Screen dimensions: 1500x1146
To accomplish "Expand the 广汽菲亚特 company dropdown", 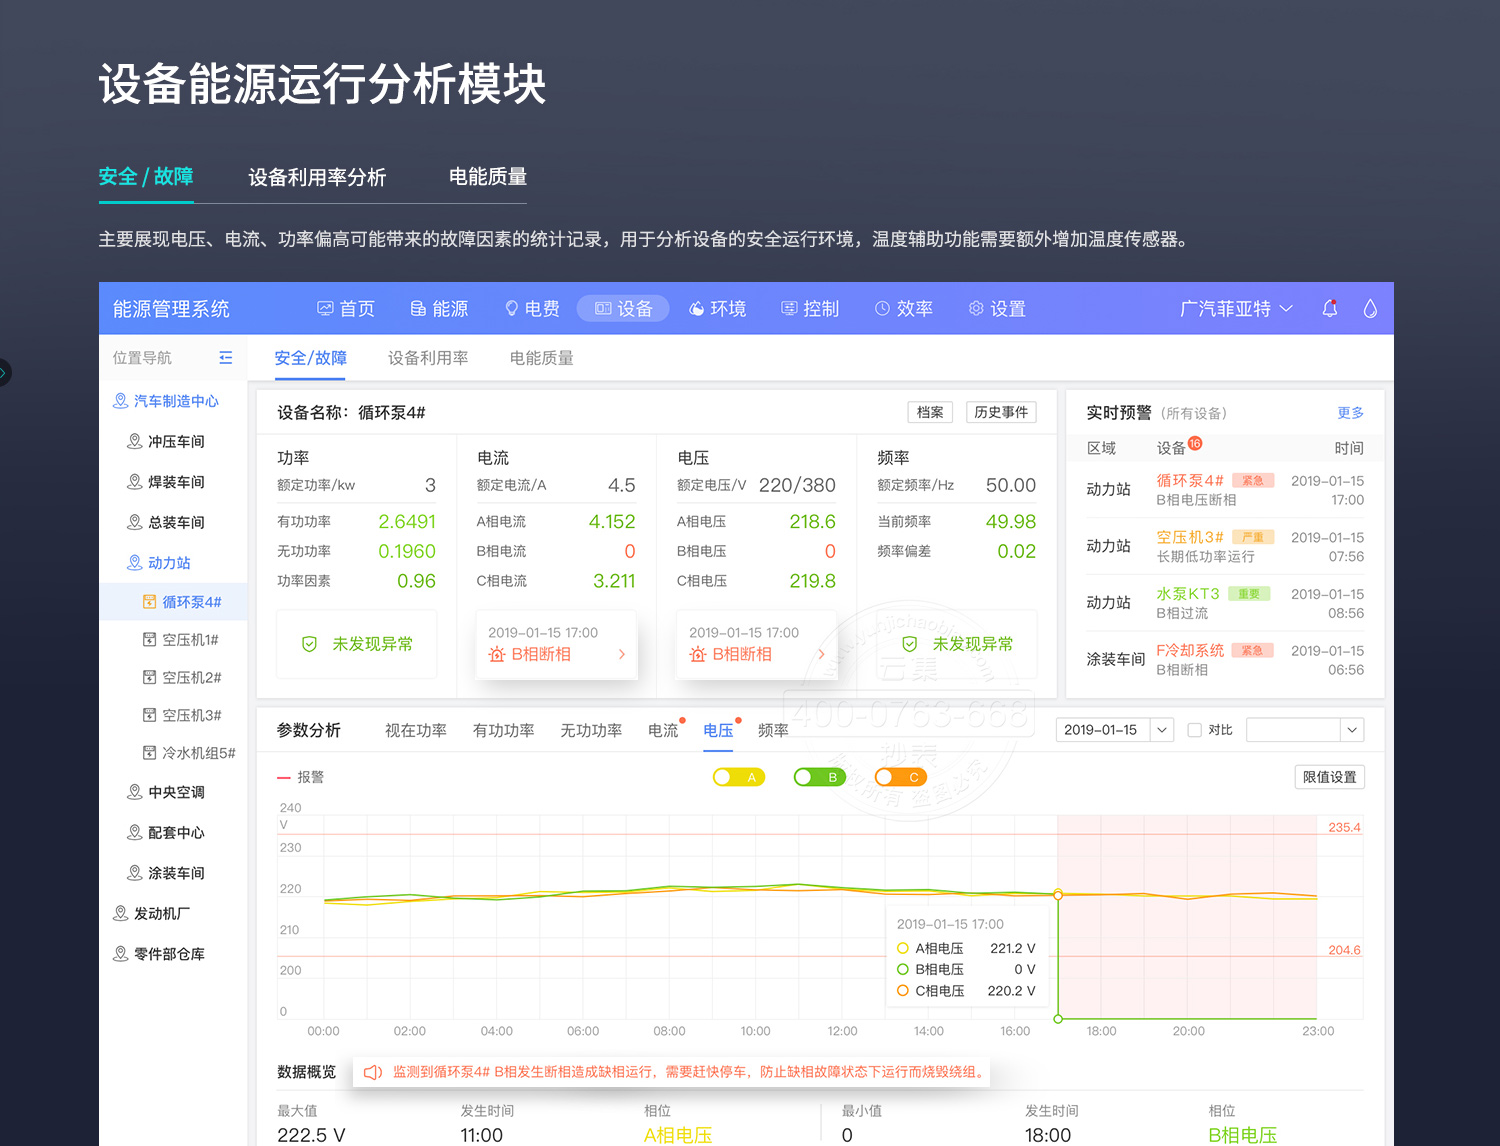I will [1236, 309].
